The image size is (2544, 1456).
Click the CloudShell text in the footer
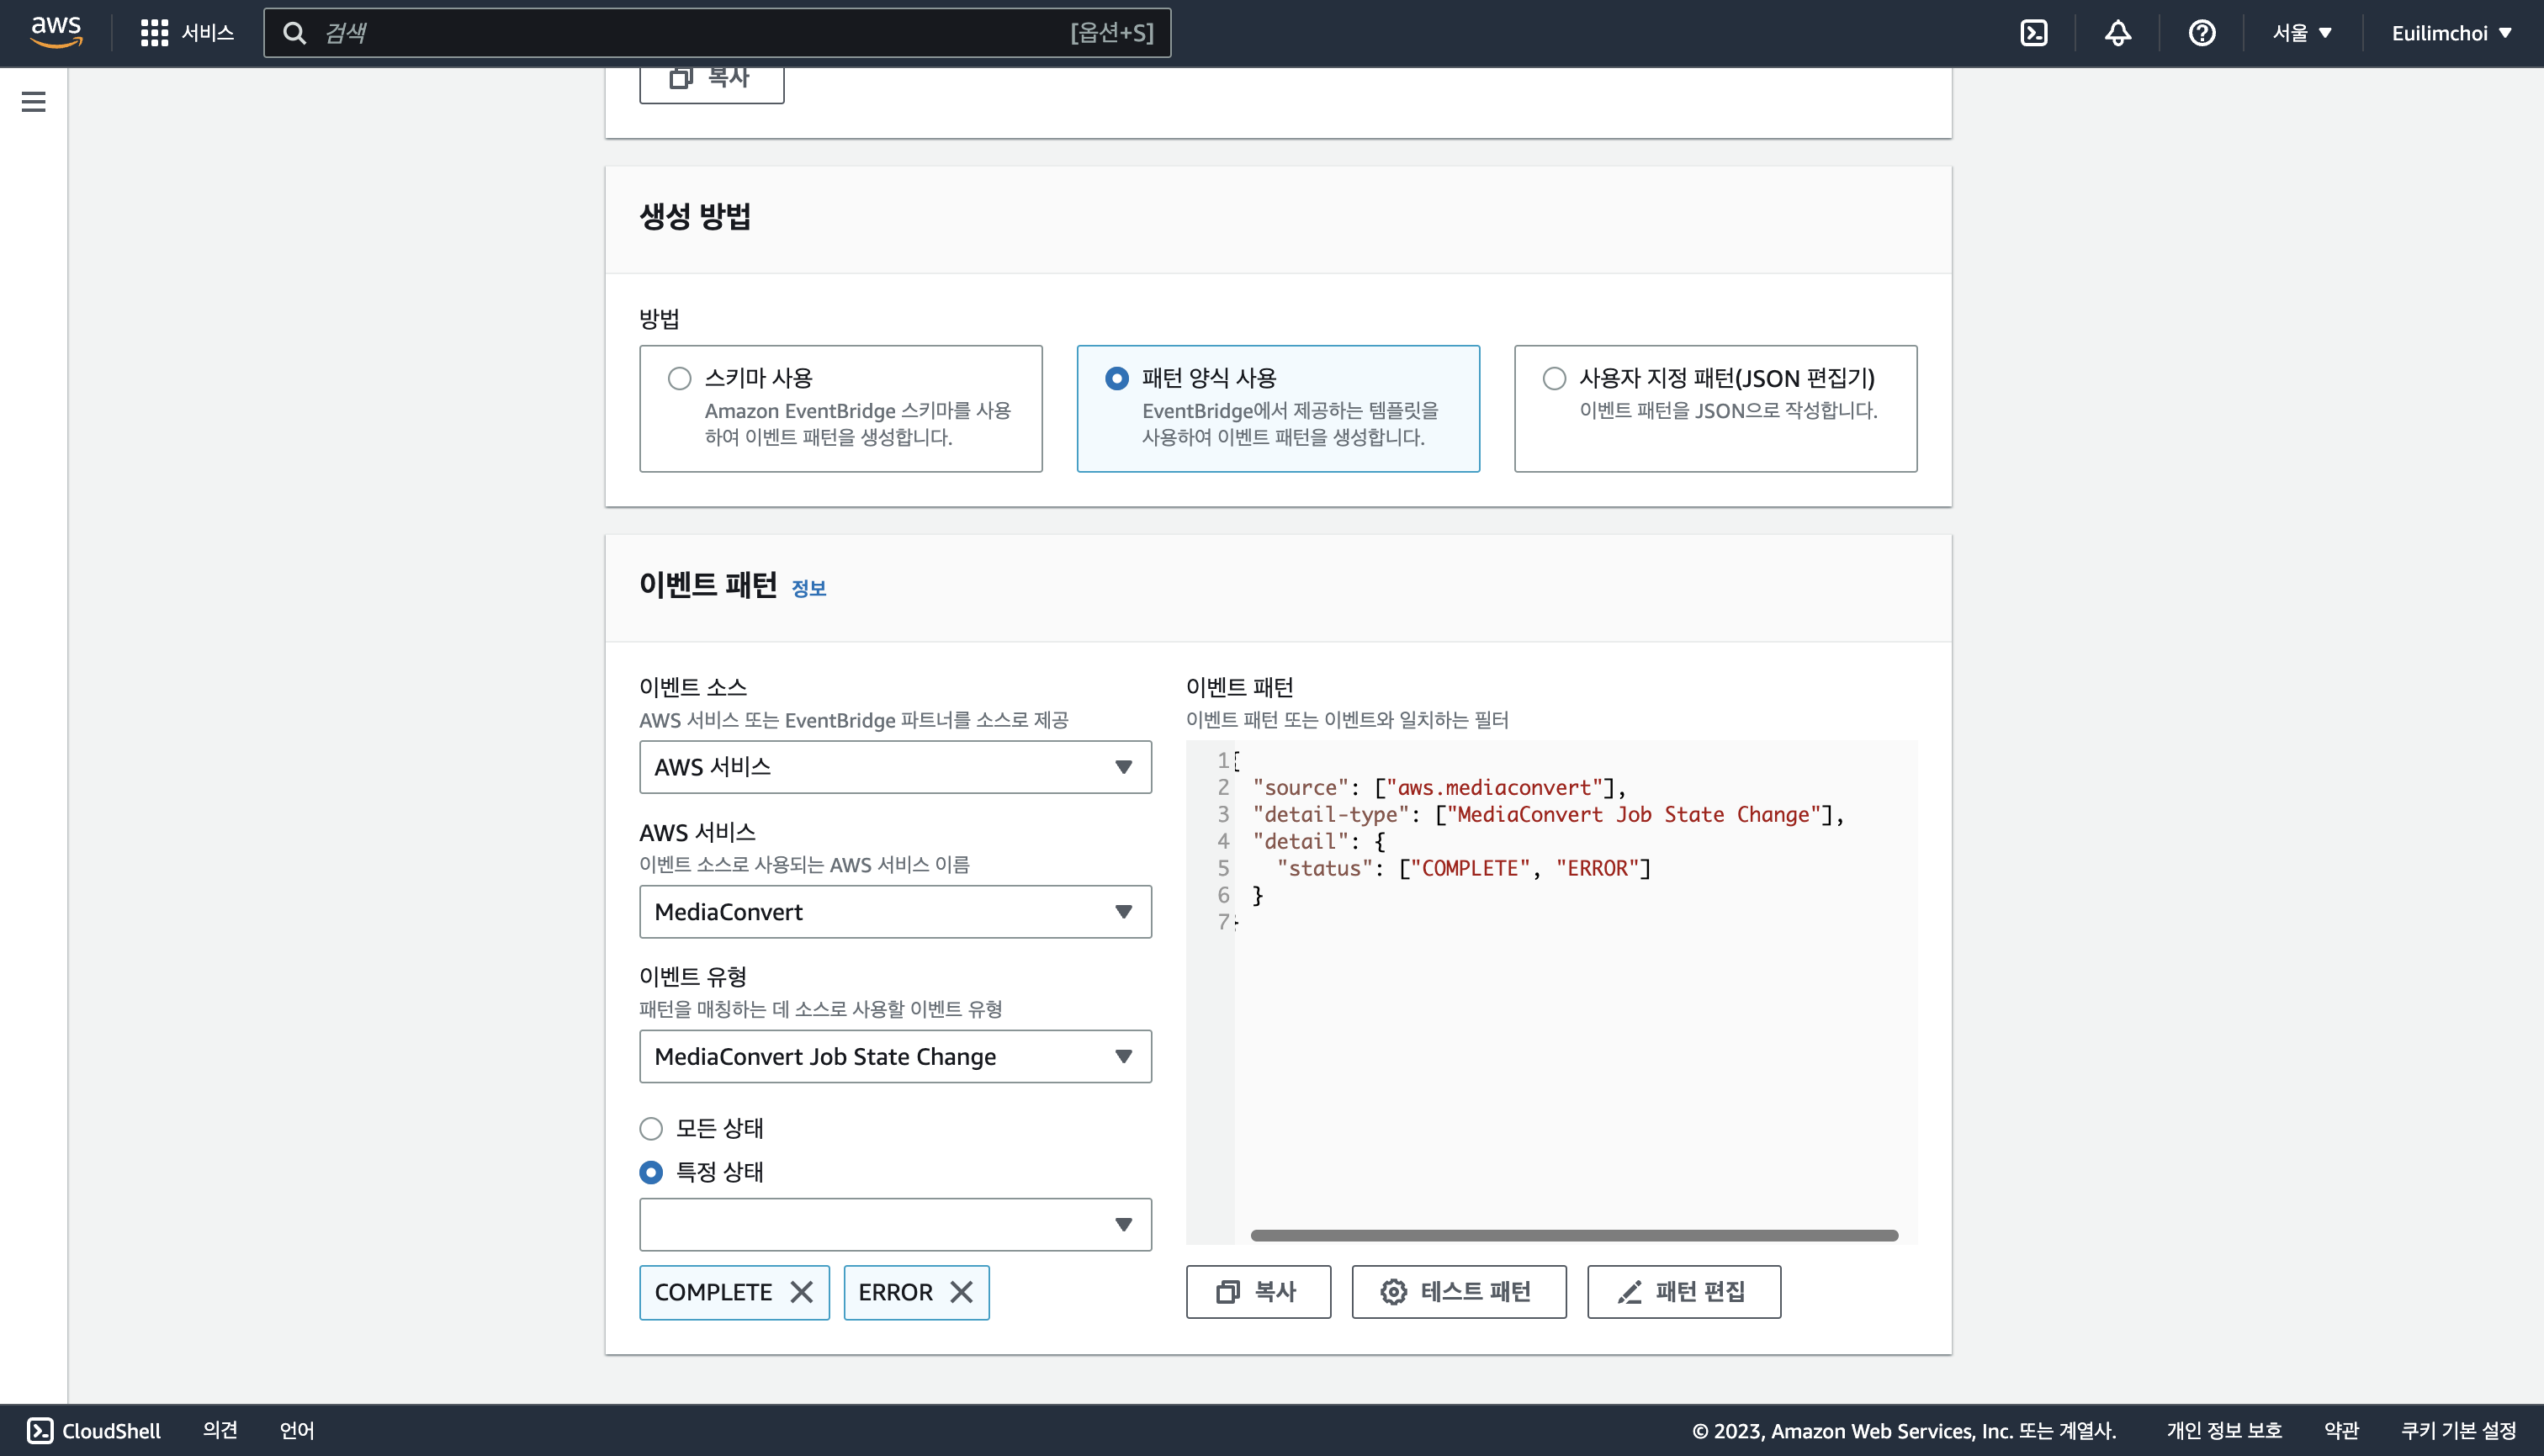tap(111, 1430)
